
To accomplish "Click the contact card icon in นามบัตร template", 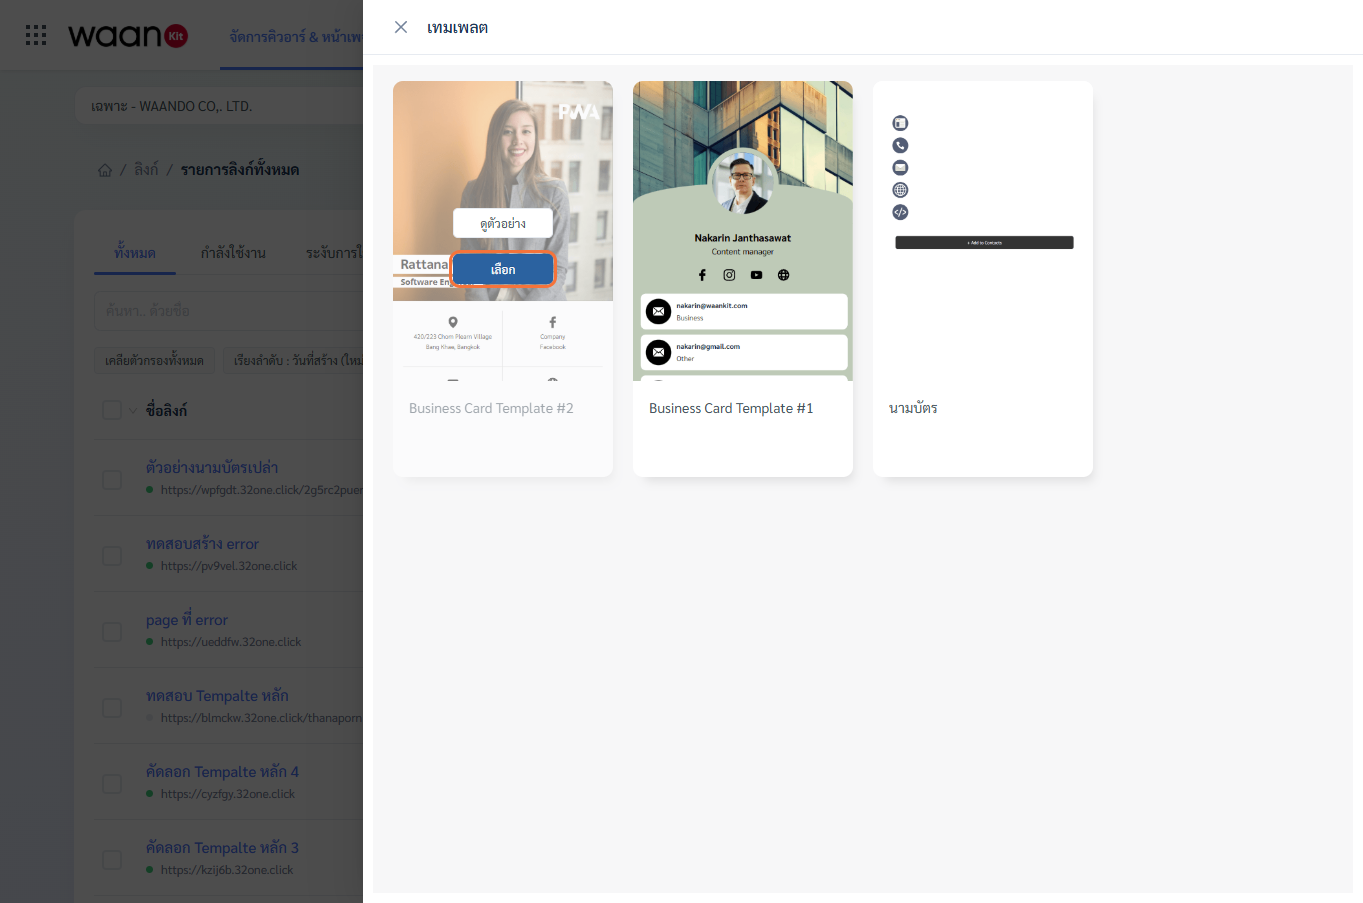I will pyautogui.click(x=900, y=123).
